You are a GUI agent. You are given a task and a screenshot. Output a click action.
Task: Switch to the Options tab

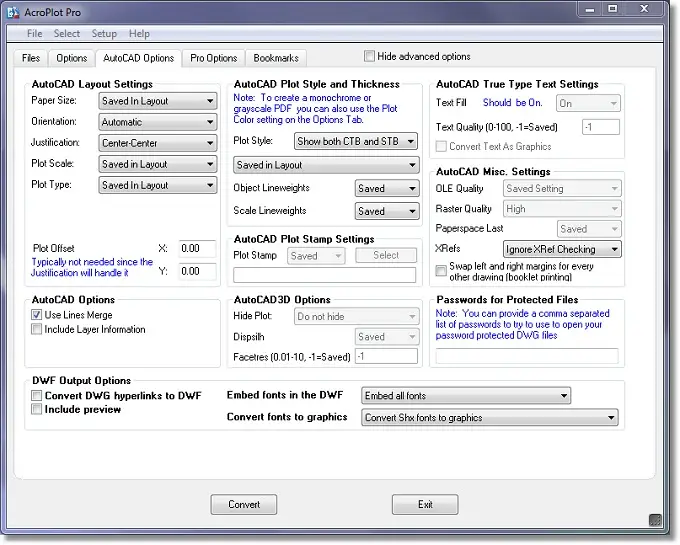[72, 58]
